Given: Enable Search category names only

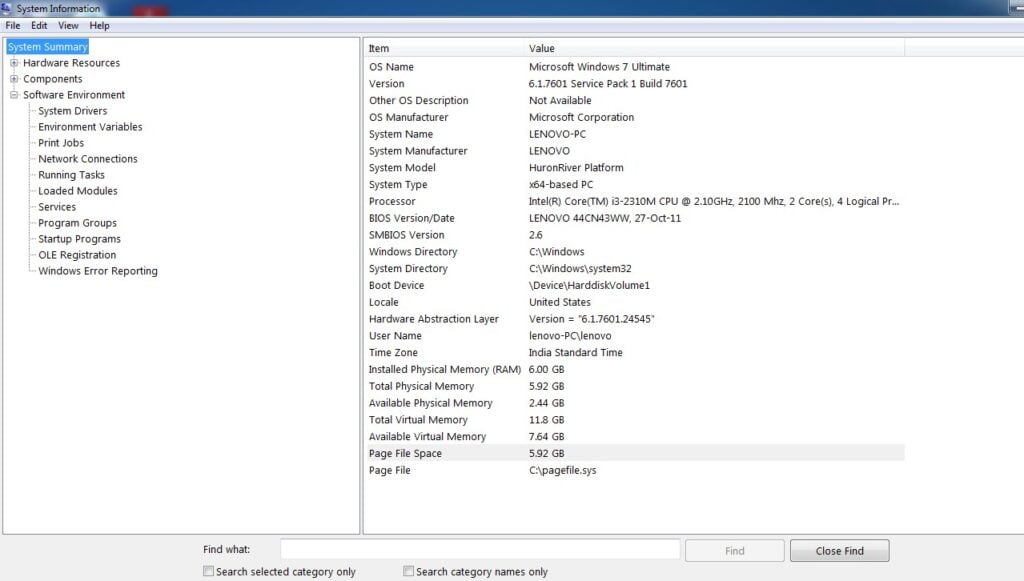Looking at the screenshot, I should coord(408,571).
